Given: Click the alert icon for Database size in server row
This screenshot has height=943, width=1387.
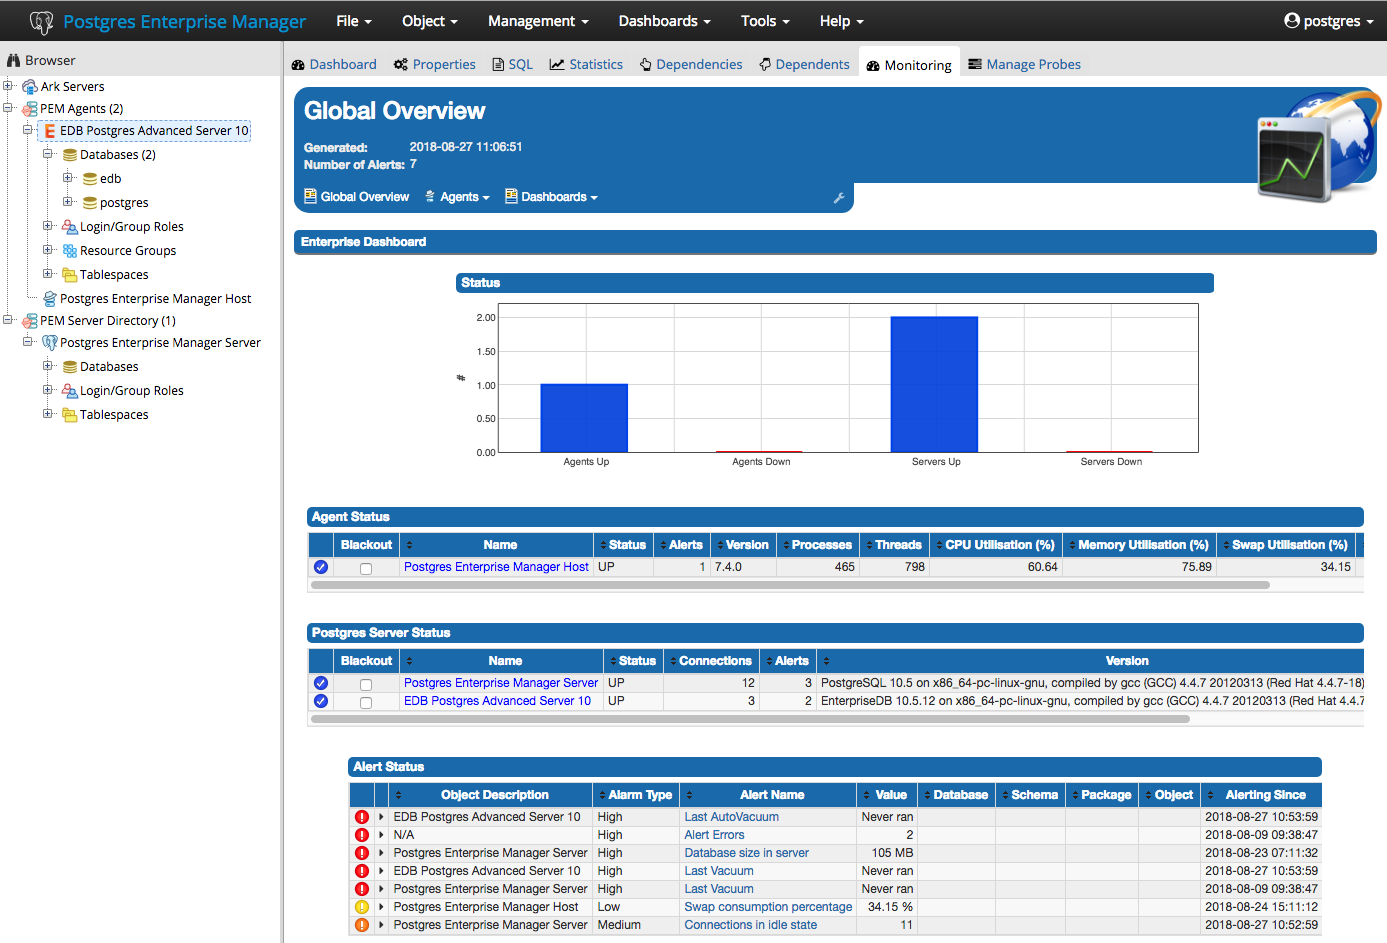Looking at the screenshot, I should 362,853.
